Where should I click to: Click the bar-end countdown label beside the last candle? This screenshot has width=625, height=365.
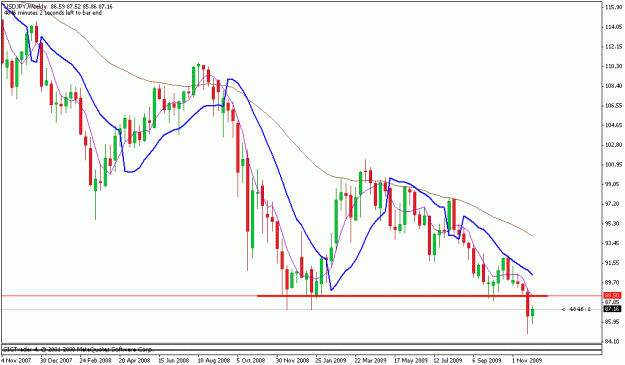pyautogui.click(x=576, y=309)
